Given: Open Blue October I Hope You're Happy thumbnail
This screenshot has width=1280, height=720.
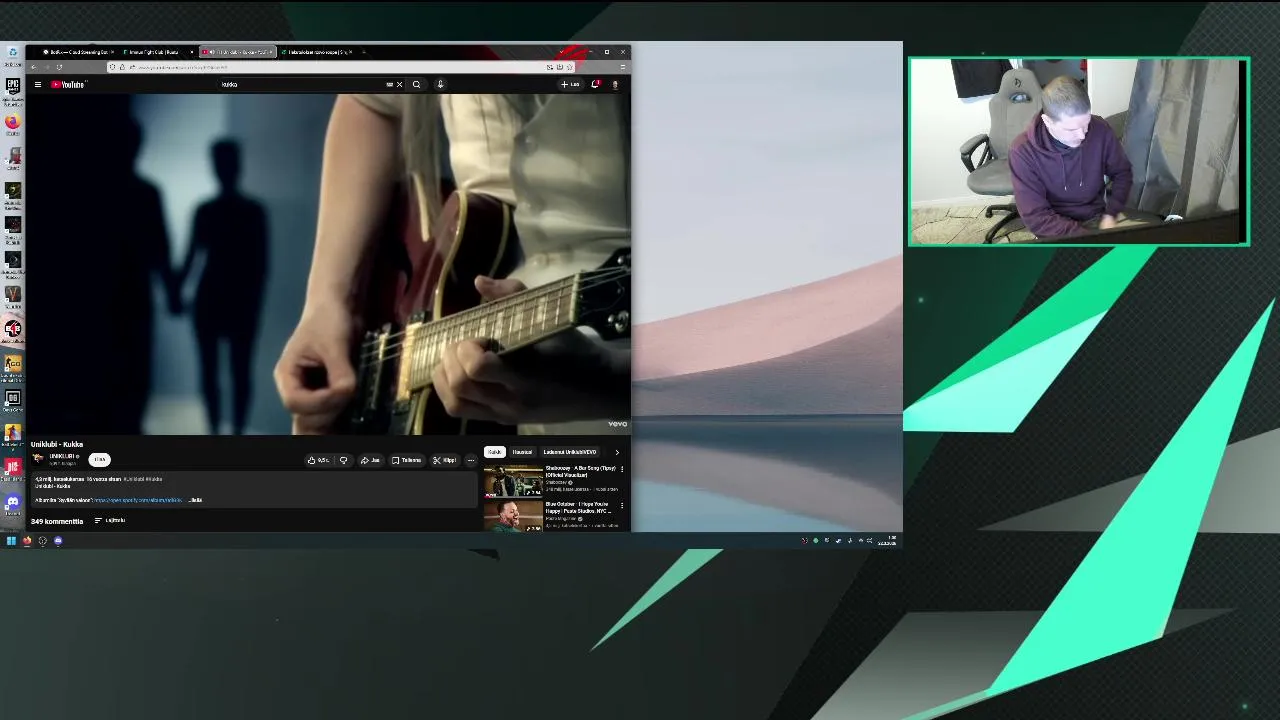Looking at the screenshot, I should (513, 516).
